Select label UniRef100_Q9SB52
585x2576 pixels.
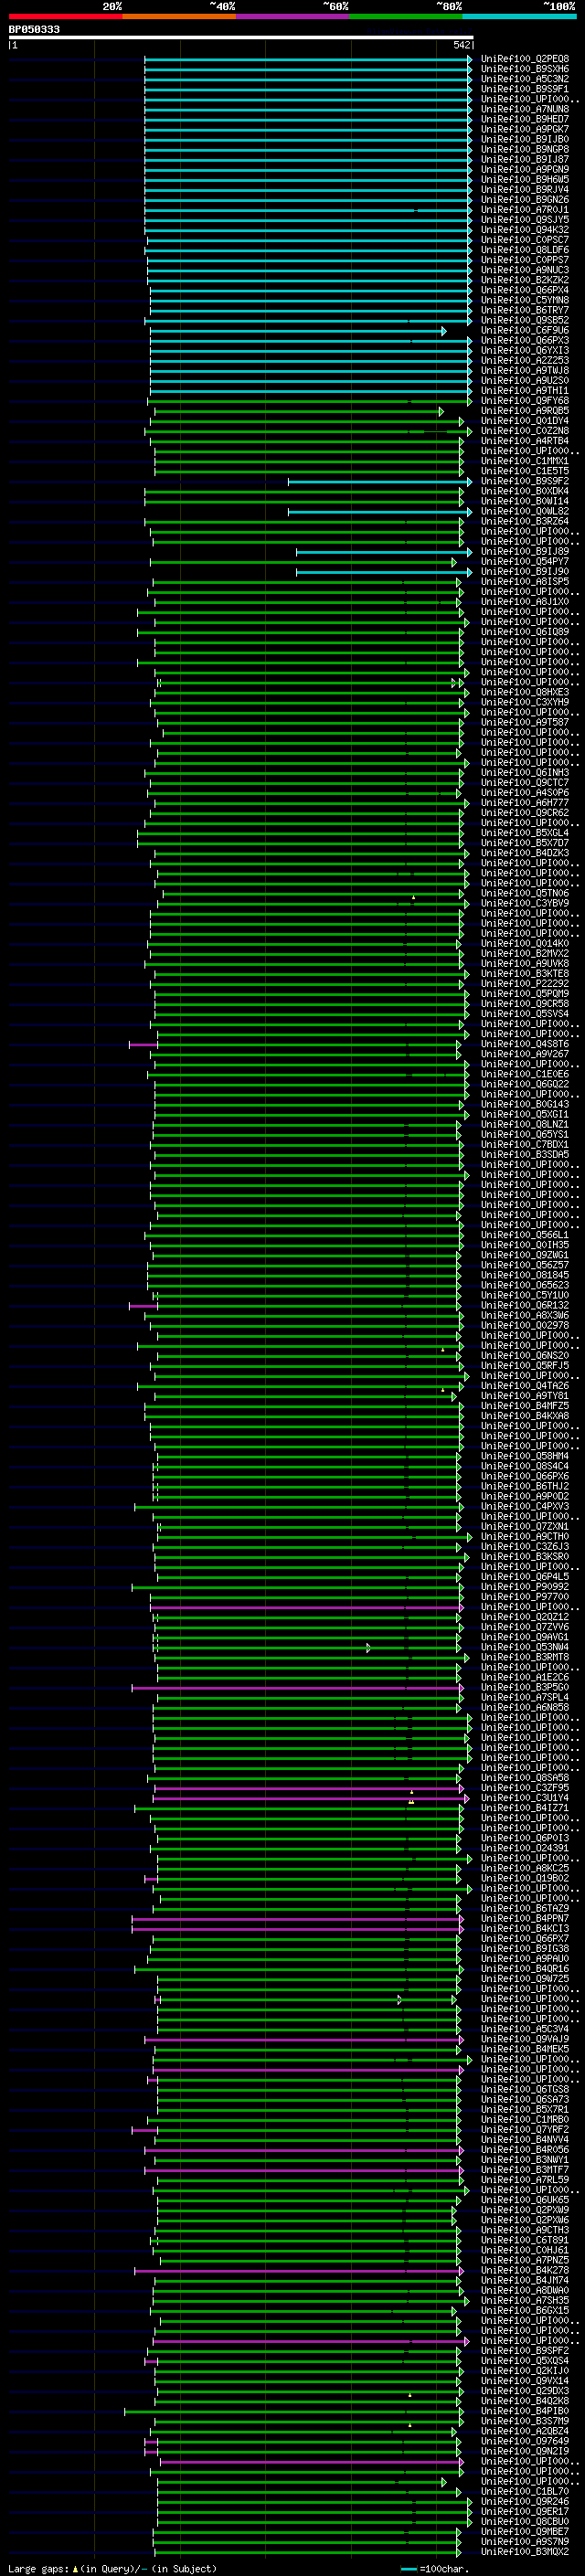(x=525, y=320)
